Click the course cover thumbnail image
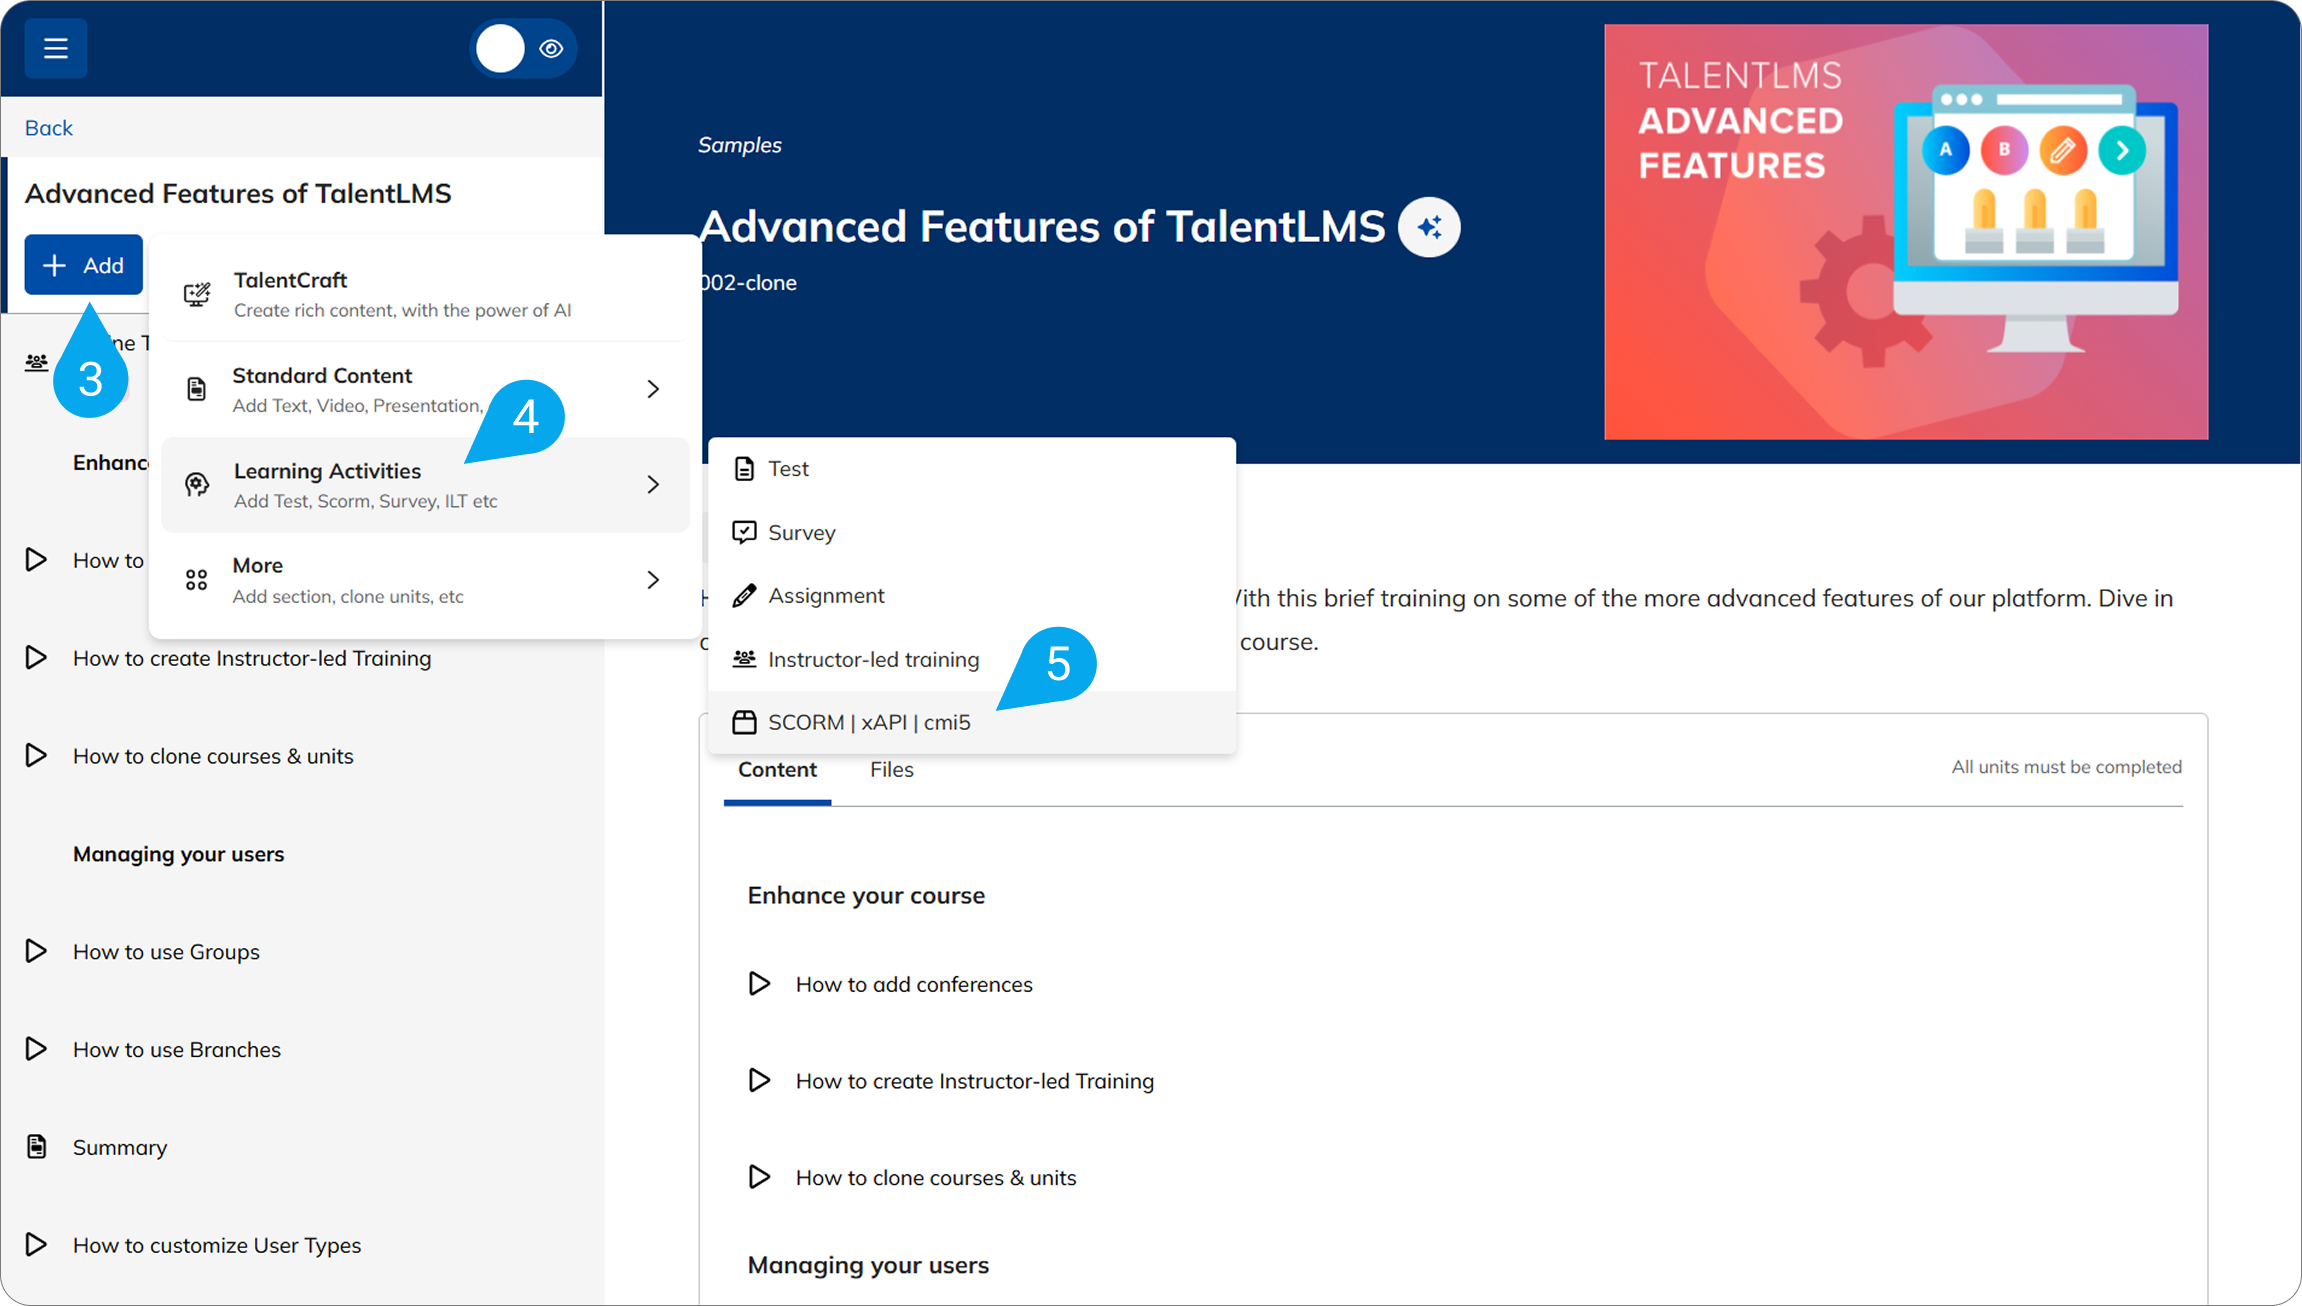 pyautogui.click(x=1905, y=232)
